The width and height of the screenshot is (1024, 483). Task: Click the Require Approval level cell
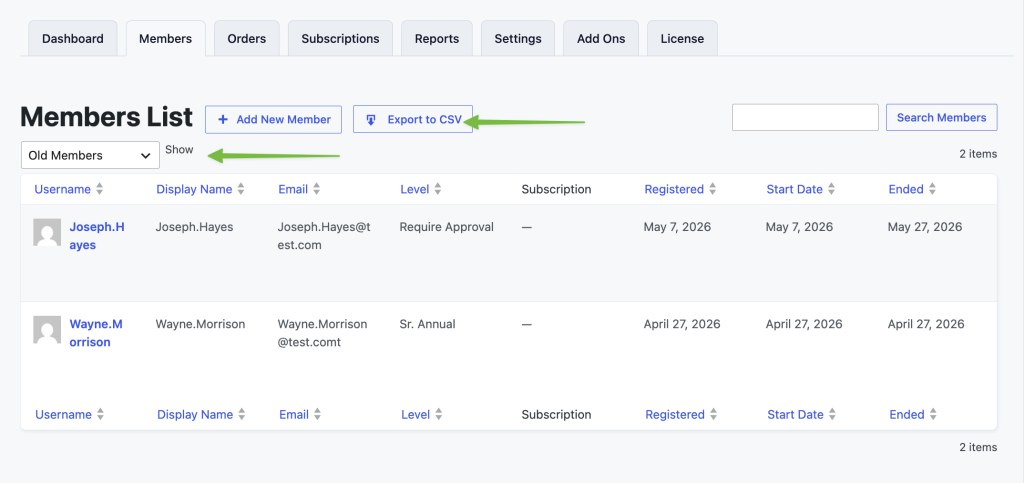click(447, 227)
